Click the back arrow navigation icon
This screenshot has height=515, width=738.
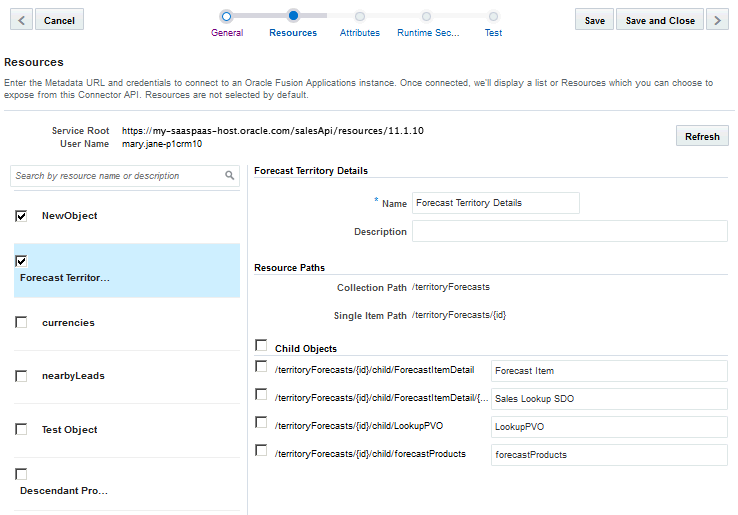tap(20, 20)
